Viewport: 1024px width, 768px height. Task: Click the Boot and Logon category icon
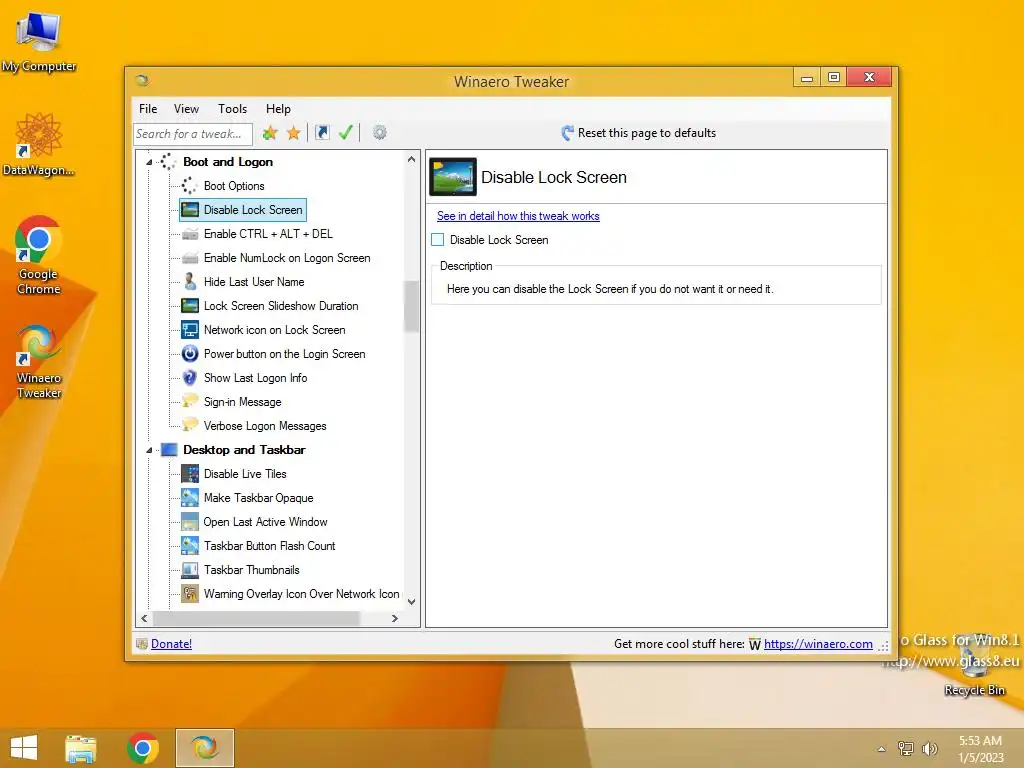pos(168,161)
